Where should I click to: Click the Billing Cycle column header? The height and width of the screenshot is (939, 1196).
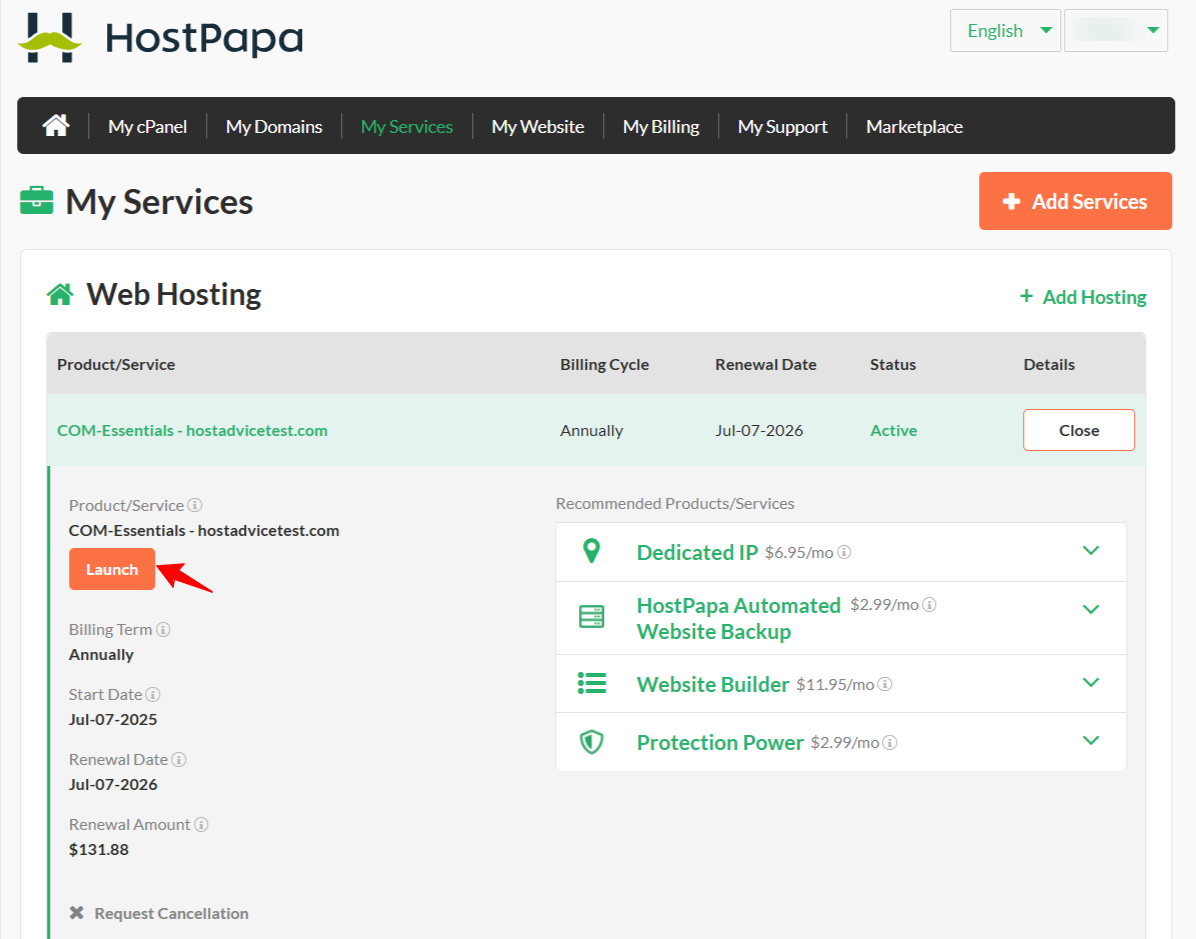[604, 365]
